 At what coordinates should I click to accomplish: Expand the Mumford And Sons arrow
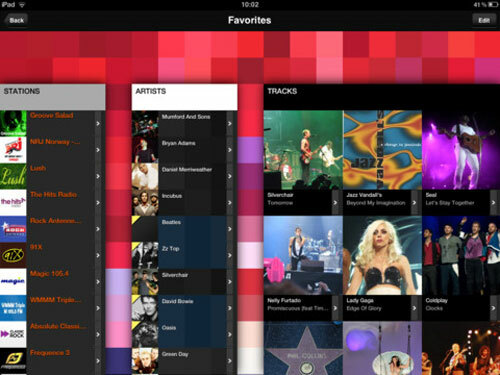tap(230, 123)
